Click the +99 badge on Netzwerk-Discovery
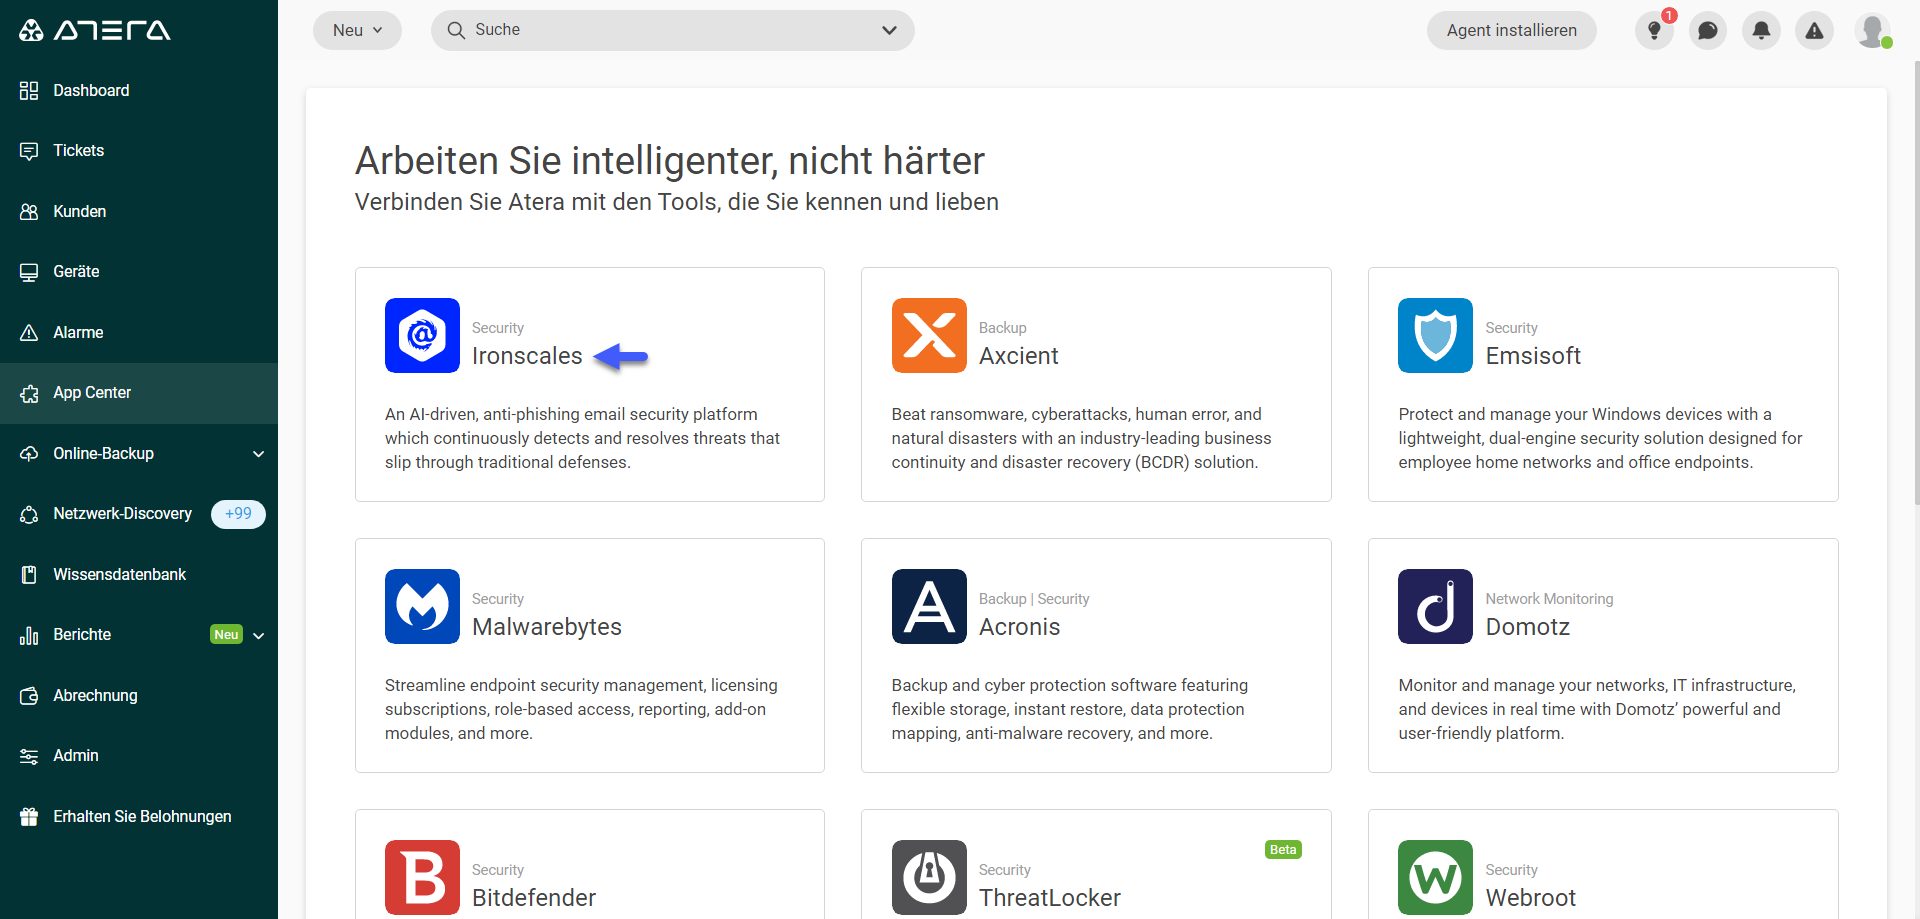This screenshot has width=1920, height=919. pos(238,514)
